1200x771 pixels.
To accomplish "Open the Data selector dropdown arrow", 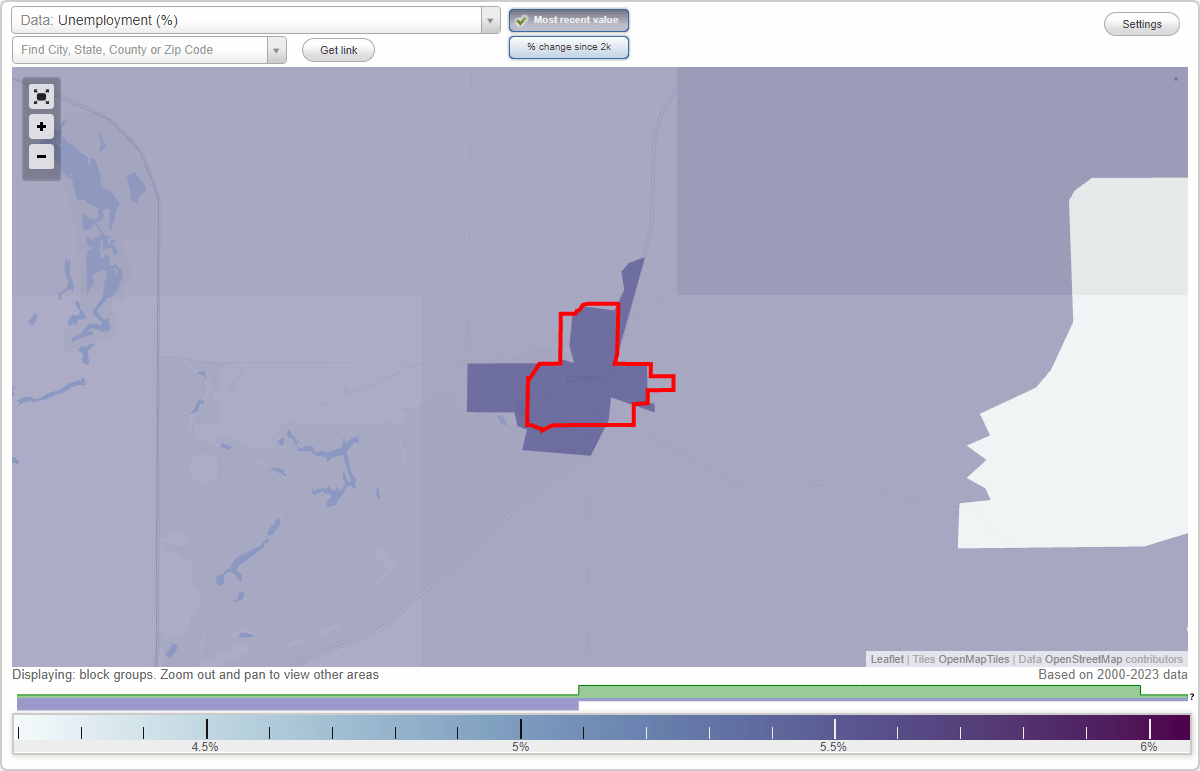I will [490, 21].
